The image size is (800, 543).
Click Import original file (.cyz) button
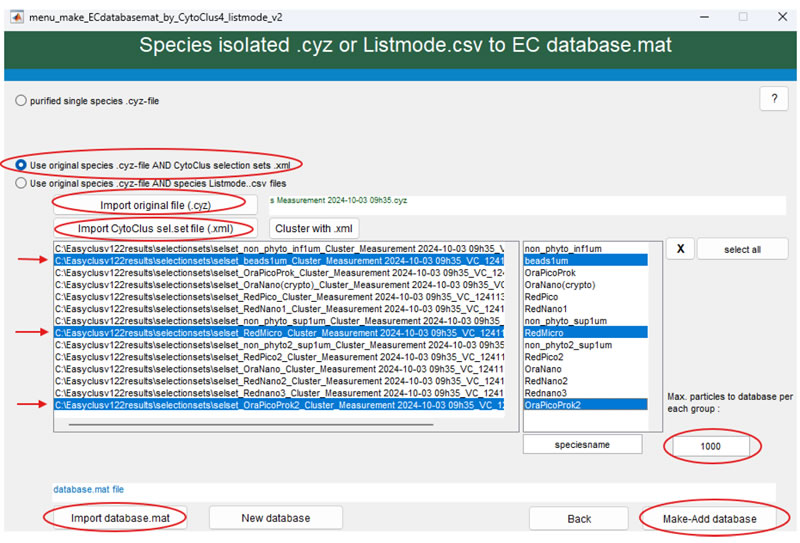pyautogui.click(x=155, y=205)
